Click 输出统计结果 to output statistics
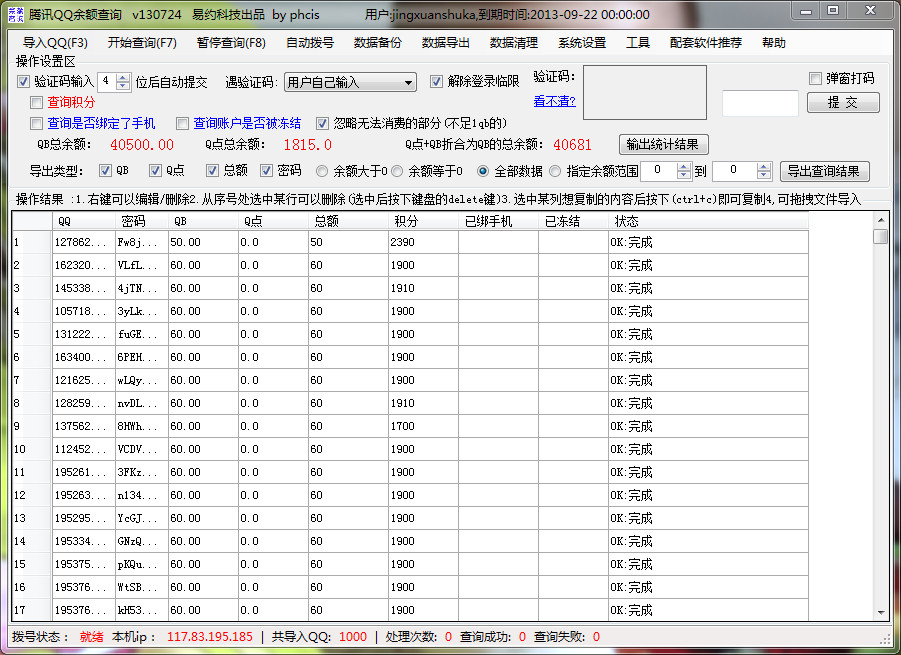901x655 pixels. click(663, 144)
